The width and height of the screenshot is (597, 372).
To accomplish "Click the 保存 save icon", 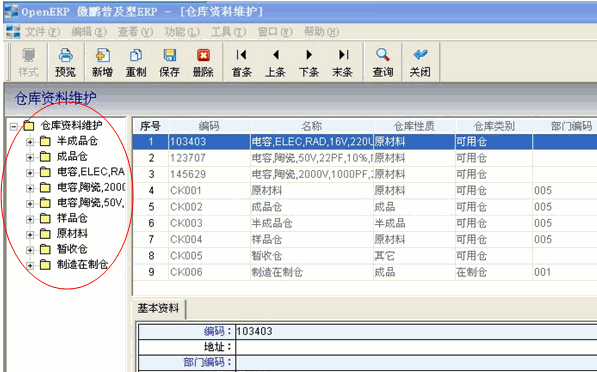I will 169,55.
